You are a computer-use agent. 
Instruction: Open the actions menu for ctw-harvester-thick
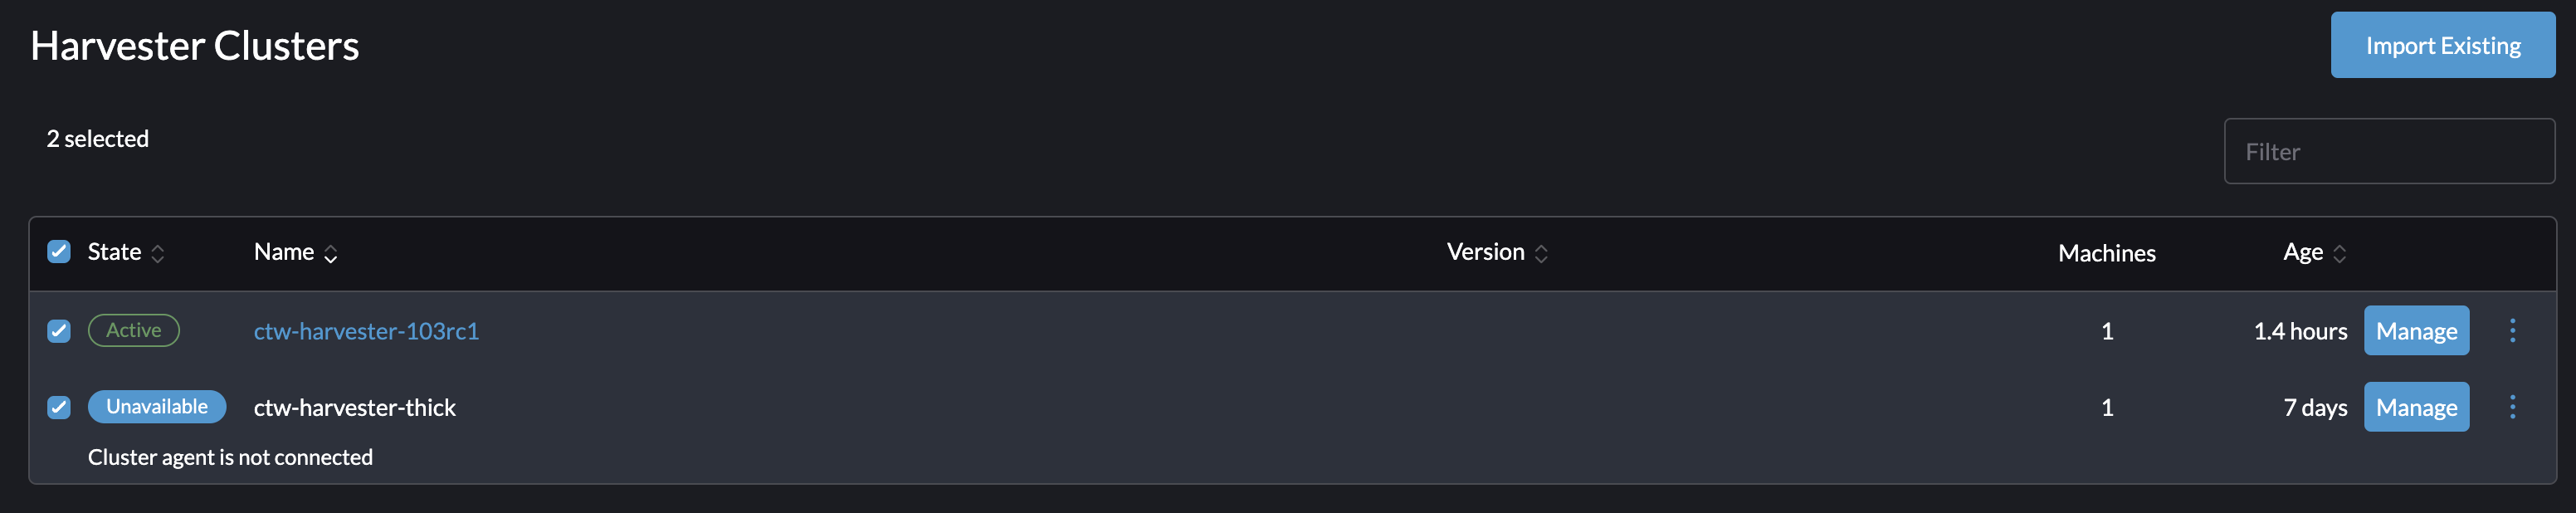point(2513,407)
